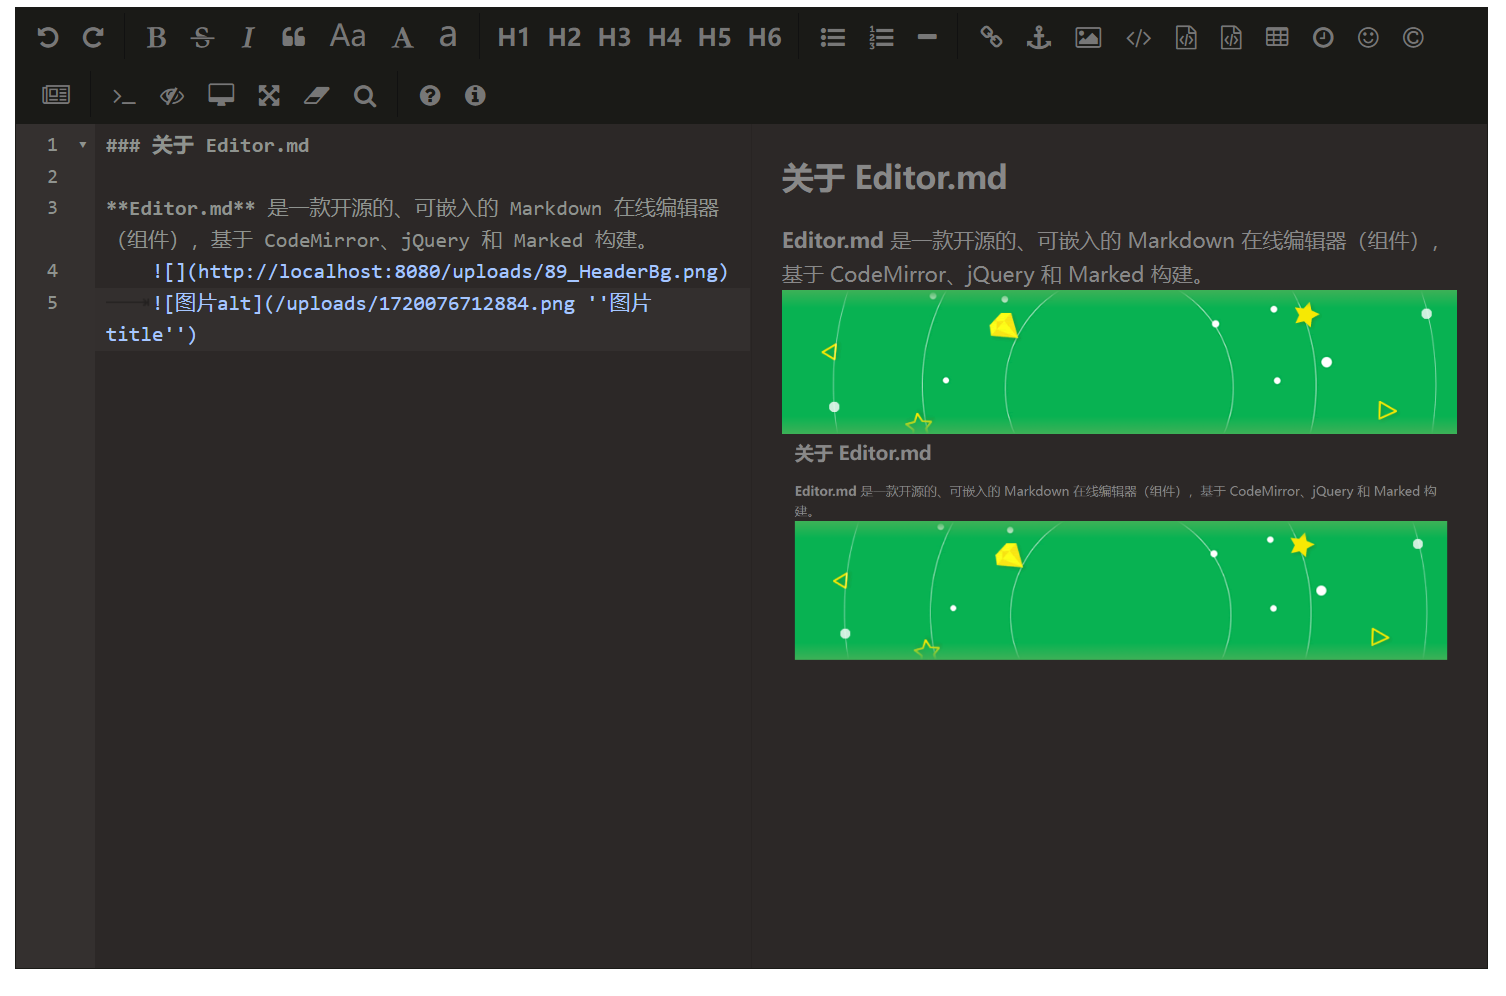Viewport: 1506px width, 996px height.
Task: Click the smaller 关于 Editor.md heading in preview
Action: click(x=863, y=454)
